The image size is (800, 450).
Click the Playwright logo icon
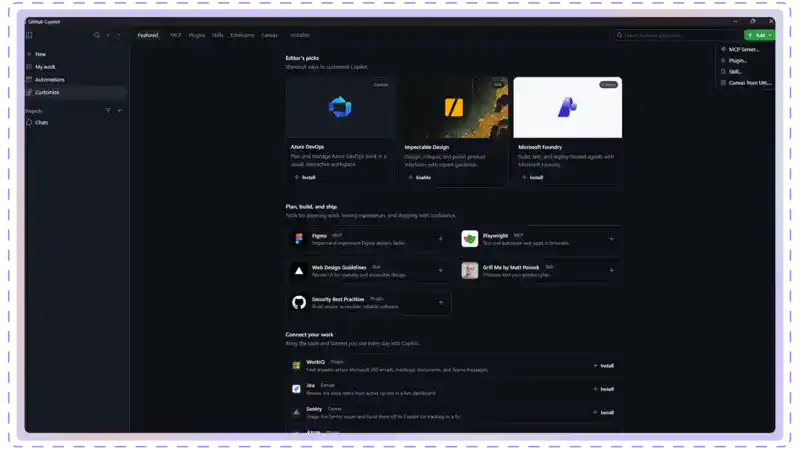(x=469, y=239)
